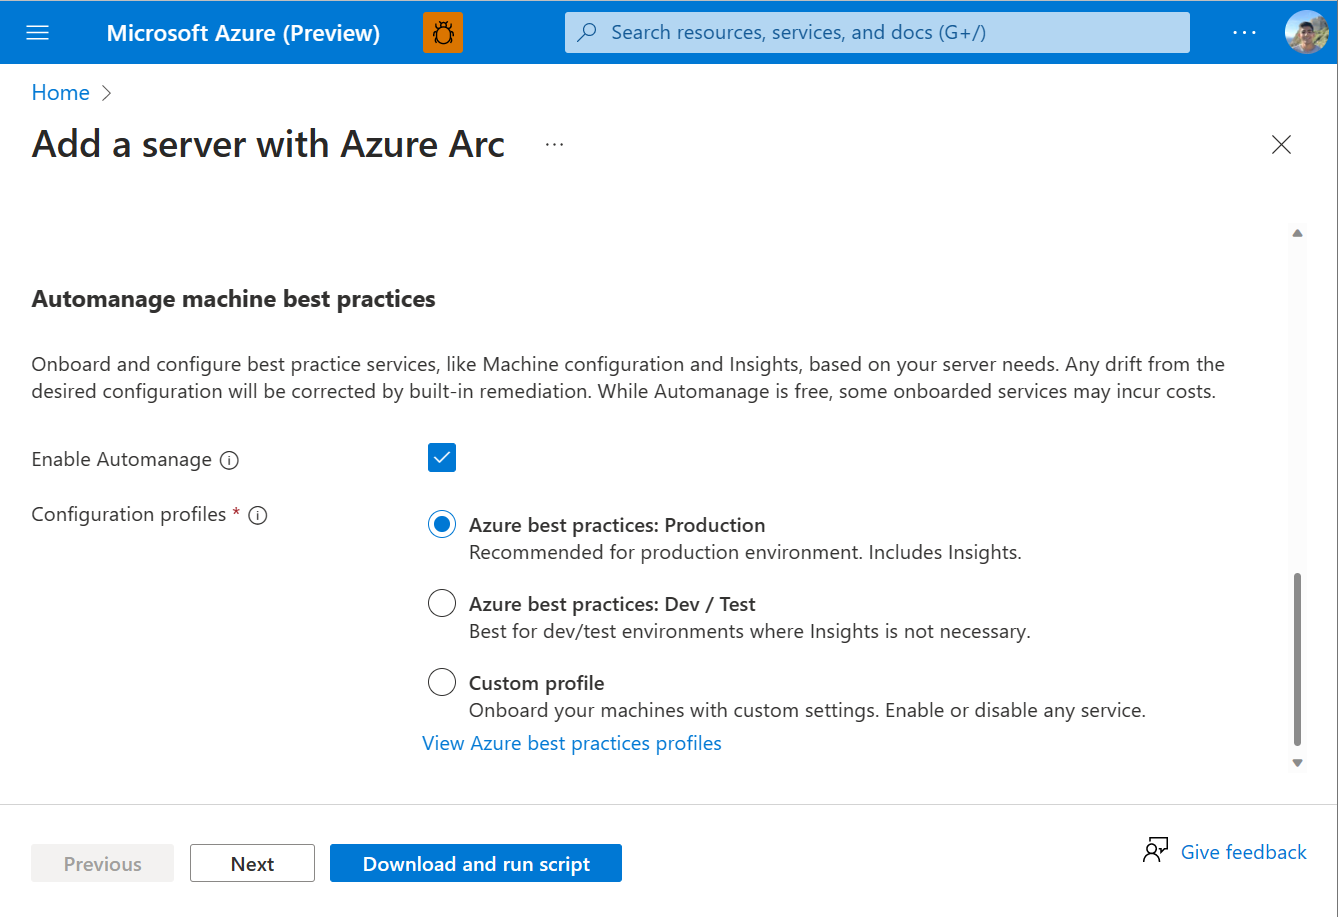Click Download and run script button
Image resolution: width=1338 pixels, height=917 pixels.
(476, 864)
